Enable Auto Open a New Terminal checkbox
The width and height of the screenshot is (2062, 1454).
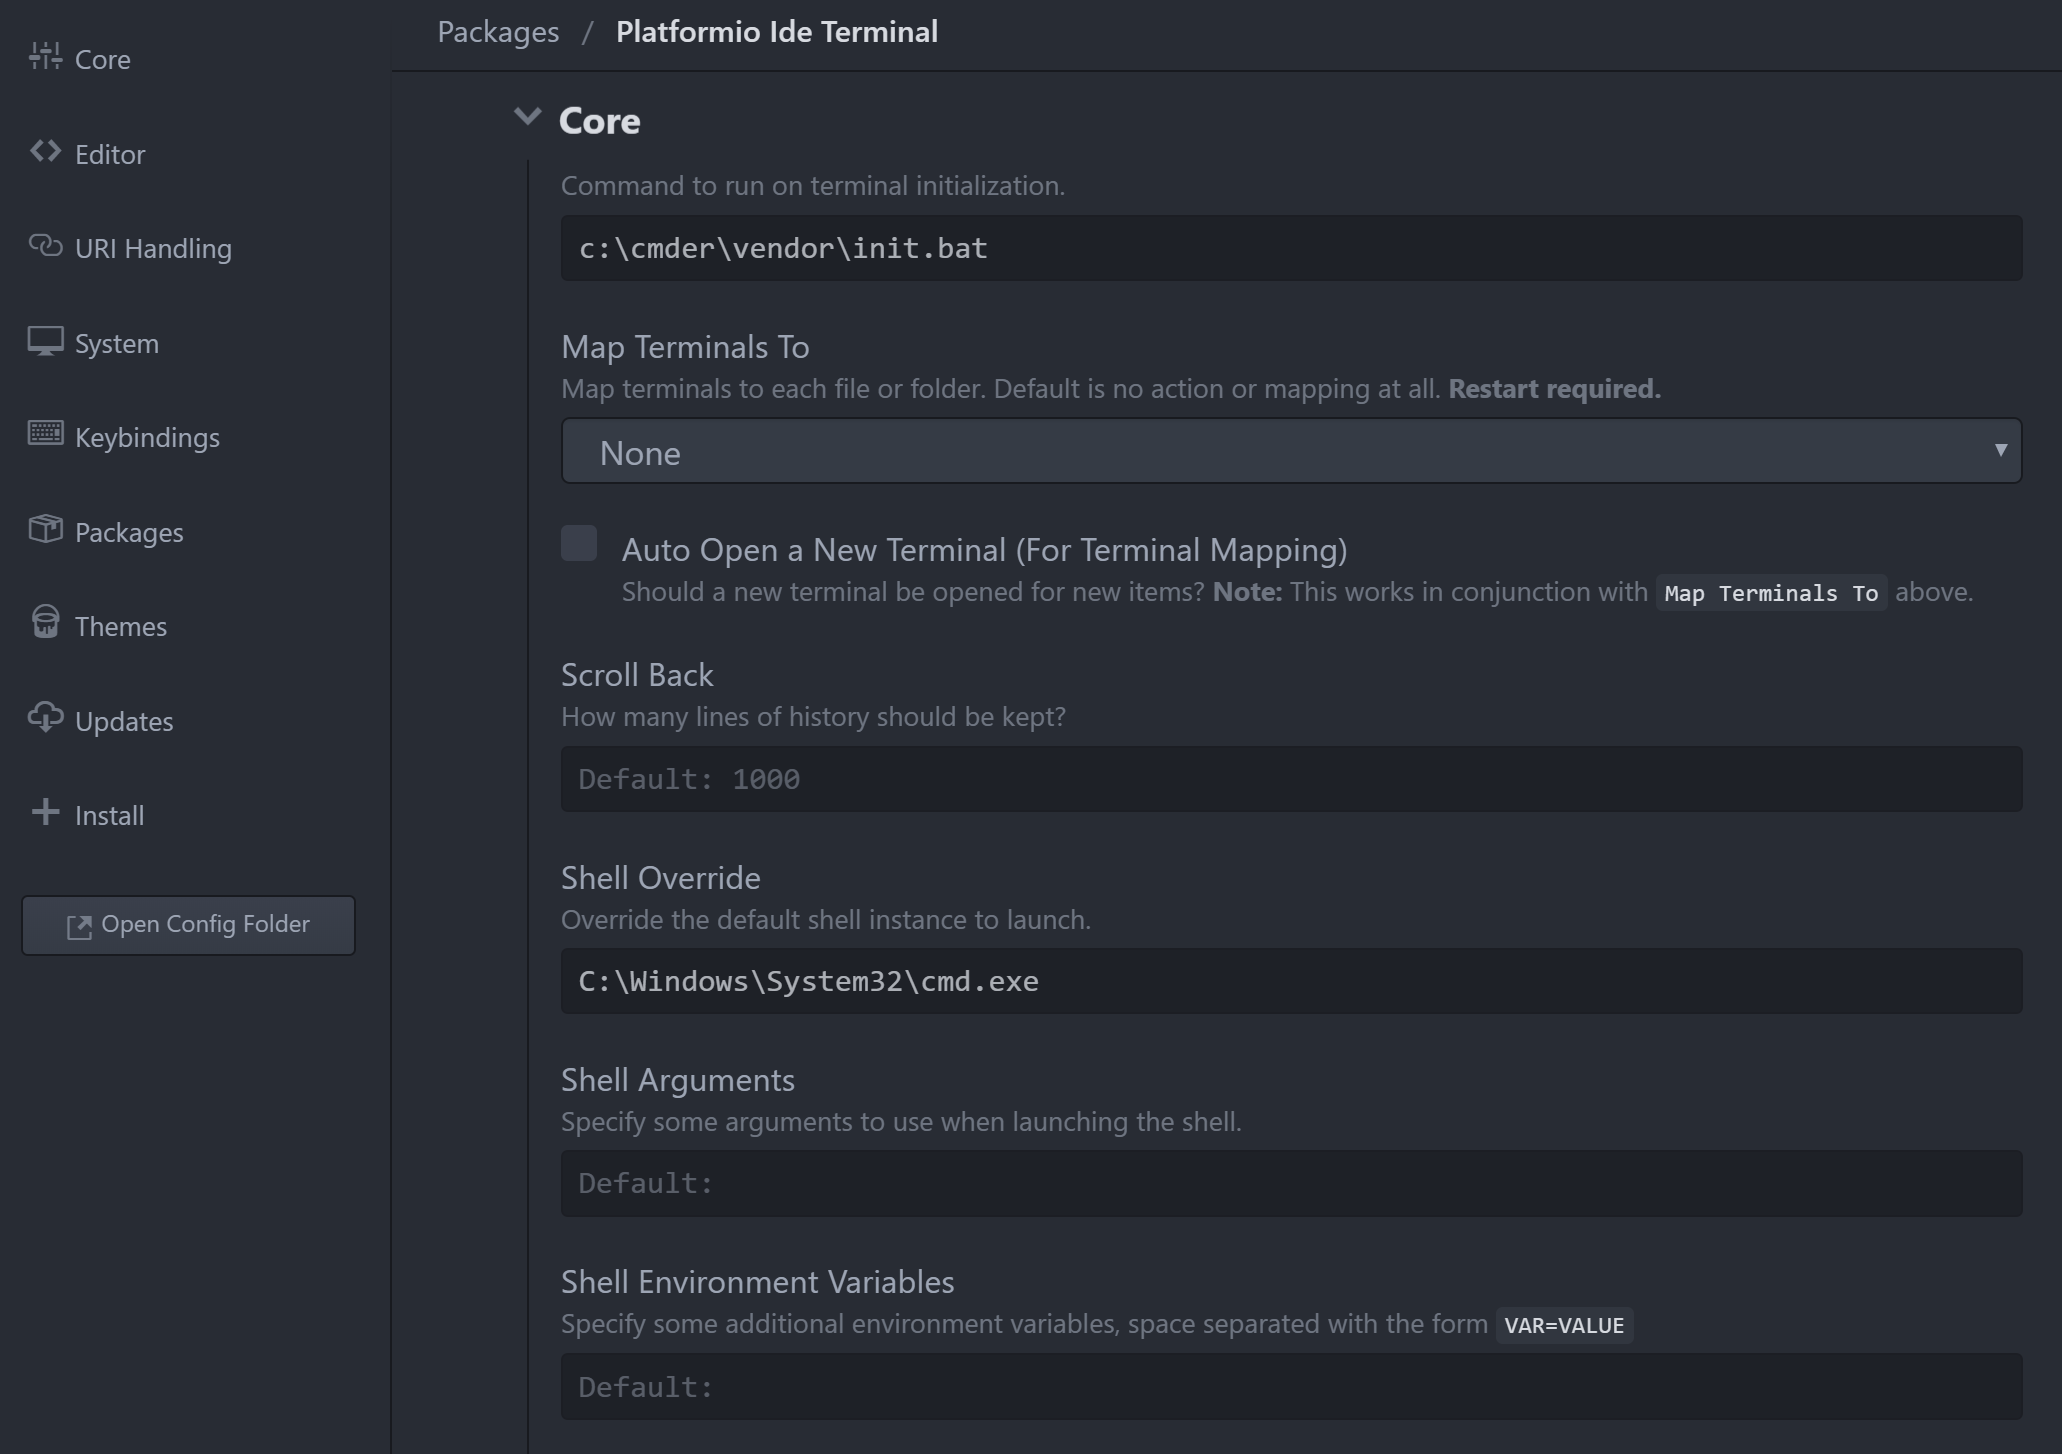[579, 544]
